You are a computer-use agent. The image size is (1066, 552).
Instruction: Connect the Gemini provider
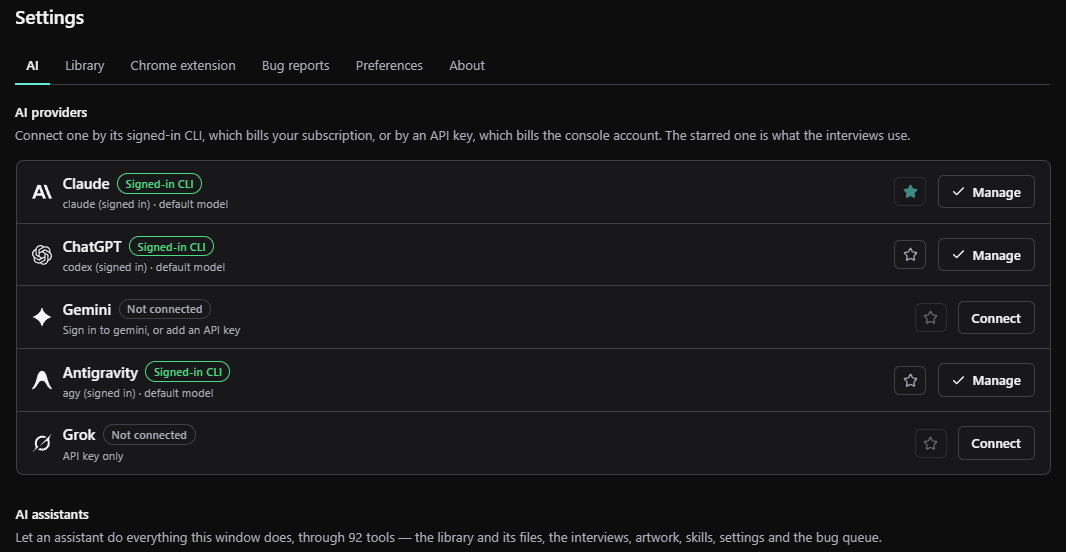coord(996,317)
